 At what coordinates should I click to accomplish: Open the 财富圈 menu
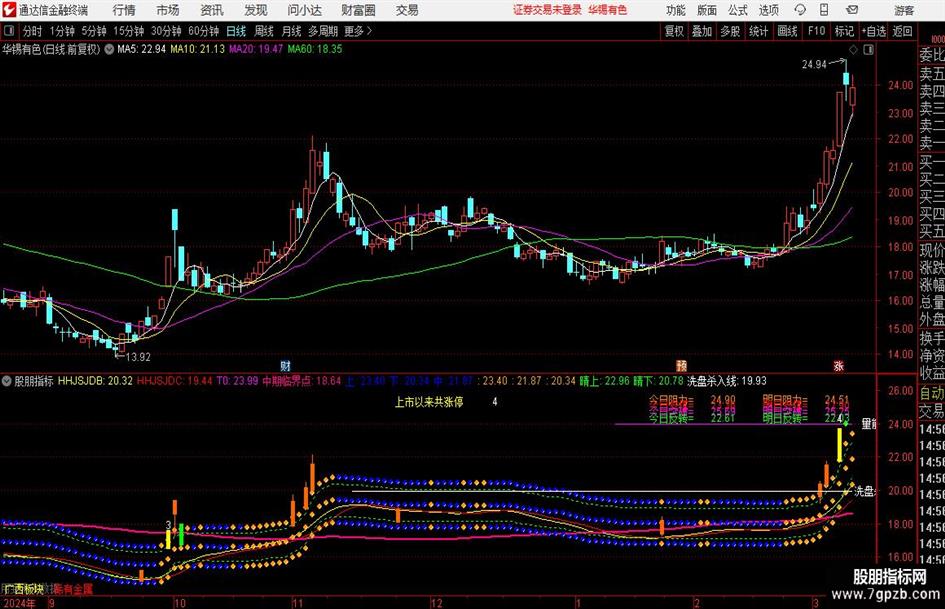point(358,10)
